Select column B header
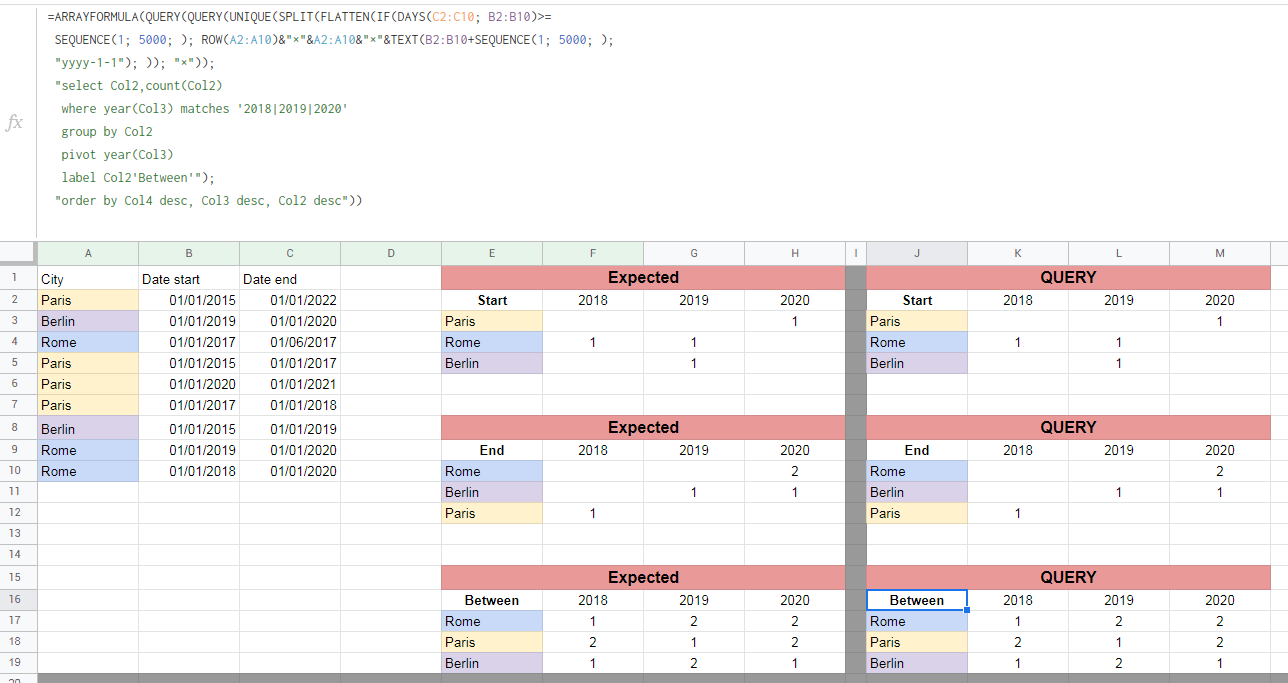 189,254
